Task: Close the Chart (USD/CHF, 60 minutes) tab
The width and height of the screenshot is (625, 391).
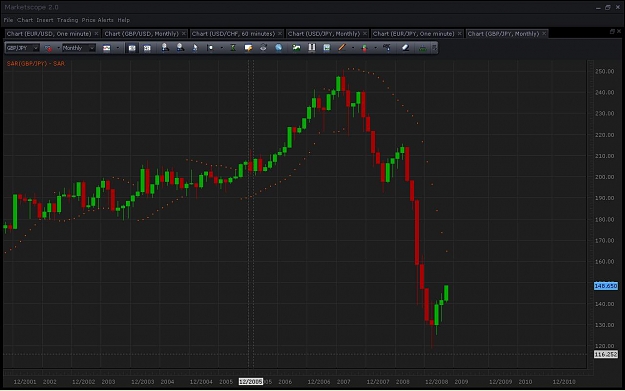Action: tap(280, 33)
